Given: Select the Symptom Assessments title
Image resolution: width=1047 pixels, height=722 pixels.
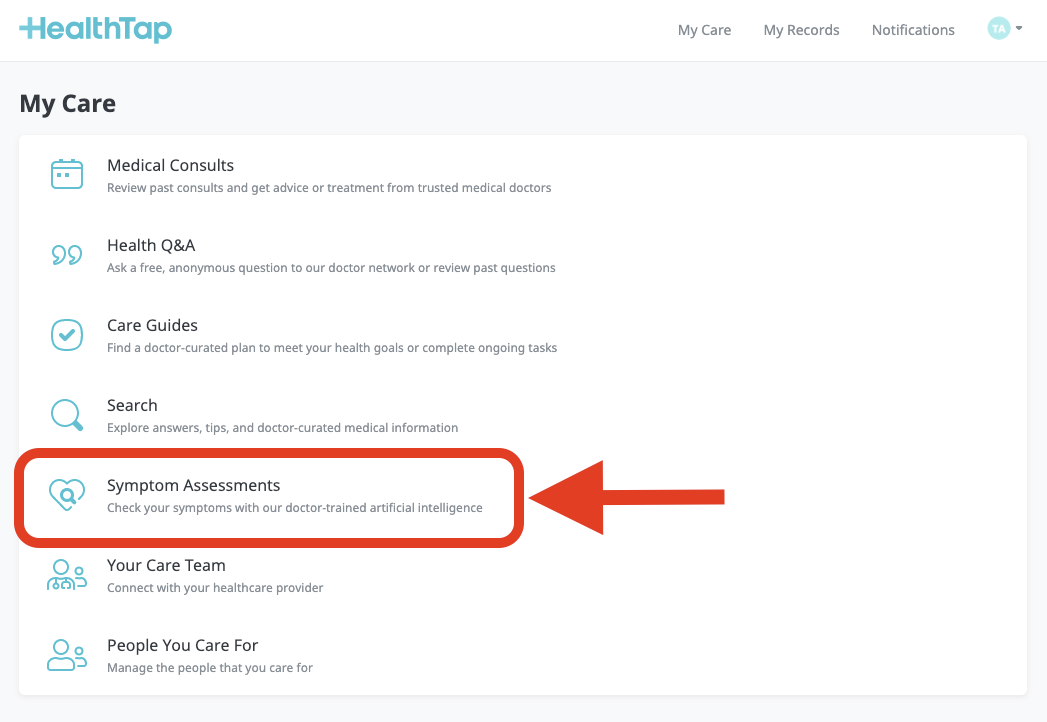Looking at the screenshot, I should (193, 485).
